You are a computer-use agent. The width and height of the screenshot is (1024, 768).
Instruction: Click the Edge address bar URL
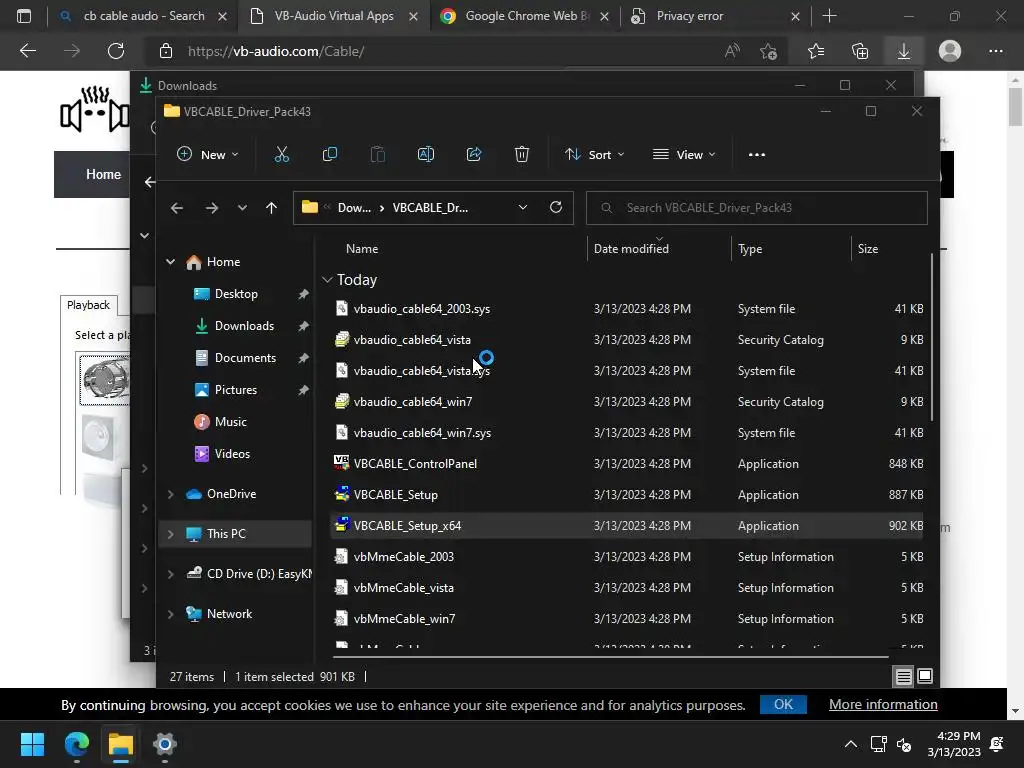point(276,51)
